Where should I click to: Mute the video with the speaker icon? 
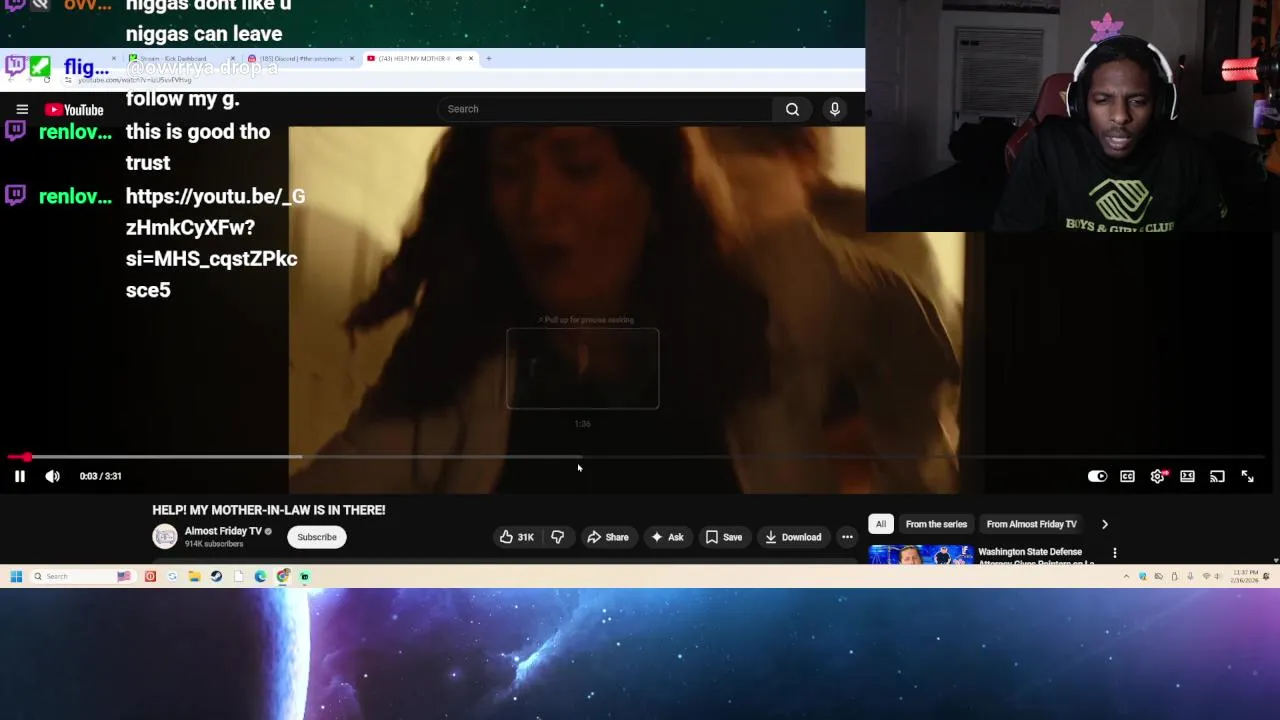click(52, 476)
